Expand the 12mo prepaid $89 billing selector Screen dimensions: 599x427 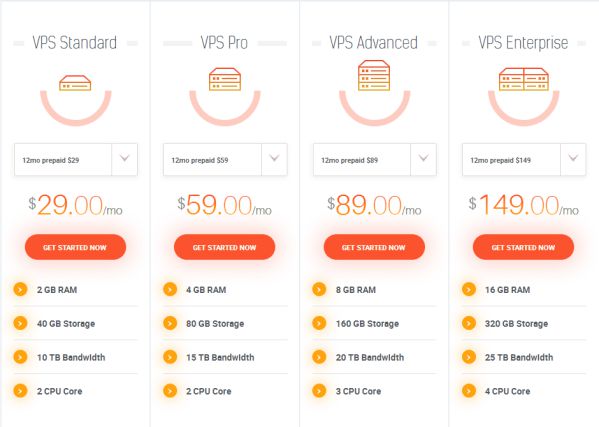coord(375,160)
